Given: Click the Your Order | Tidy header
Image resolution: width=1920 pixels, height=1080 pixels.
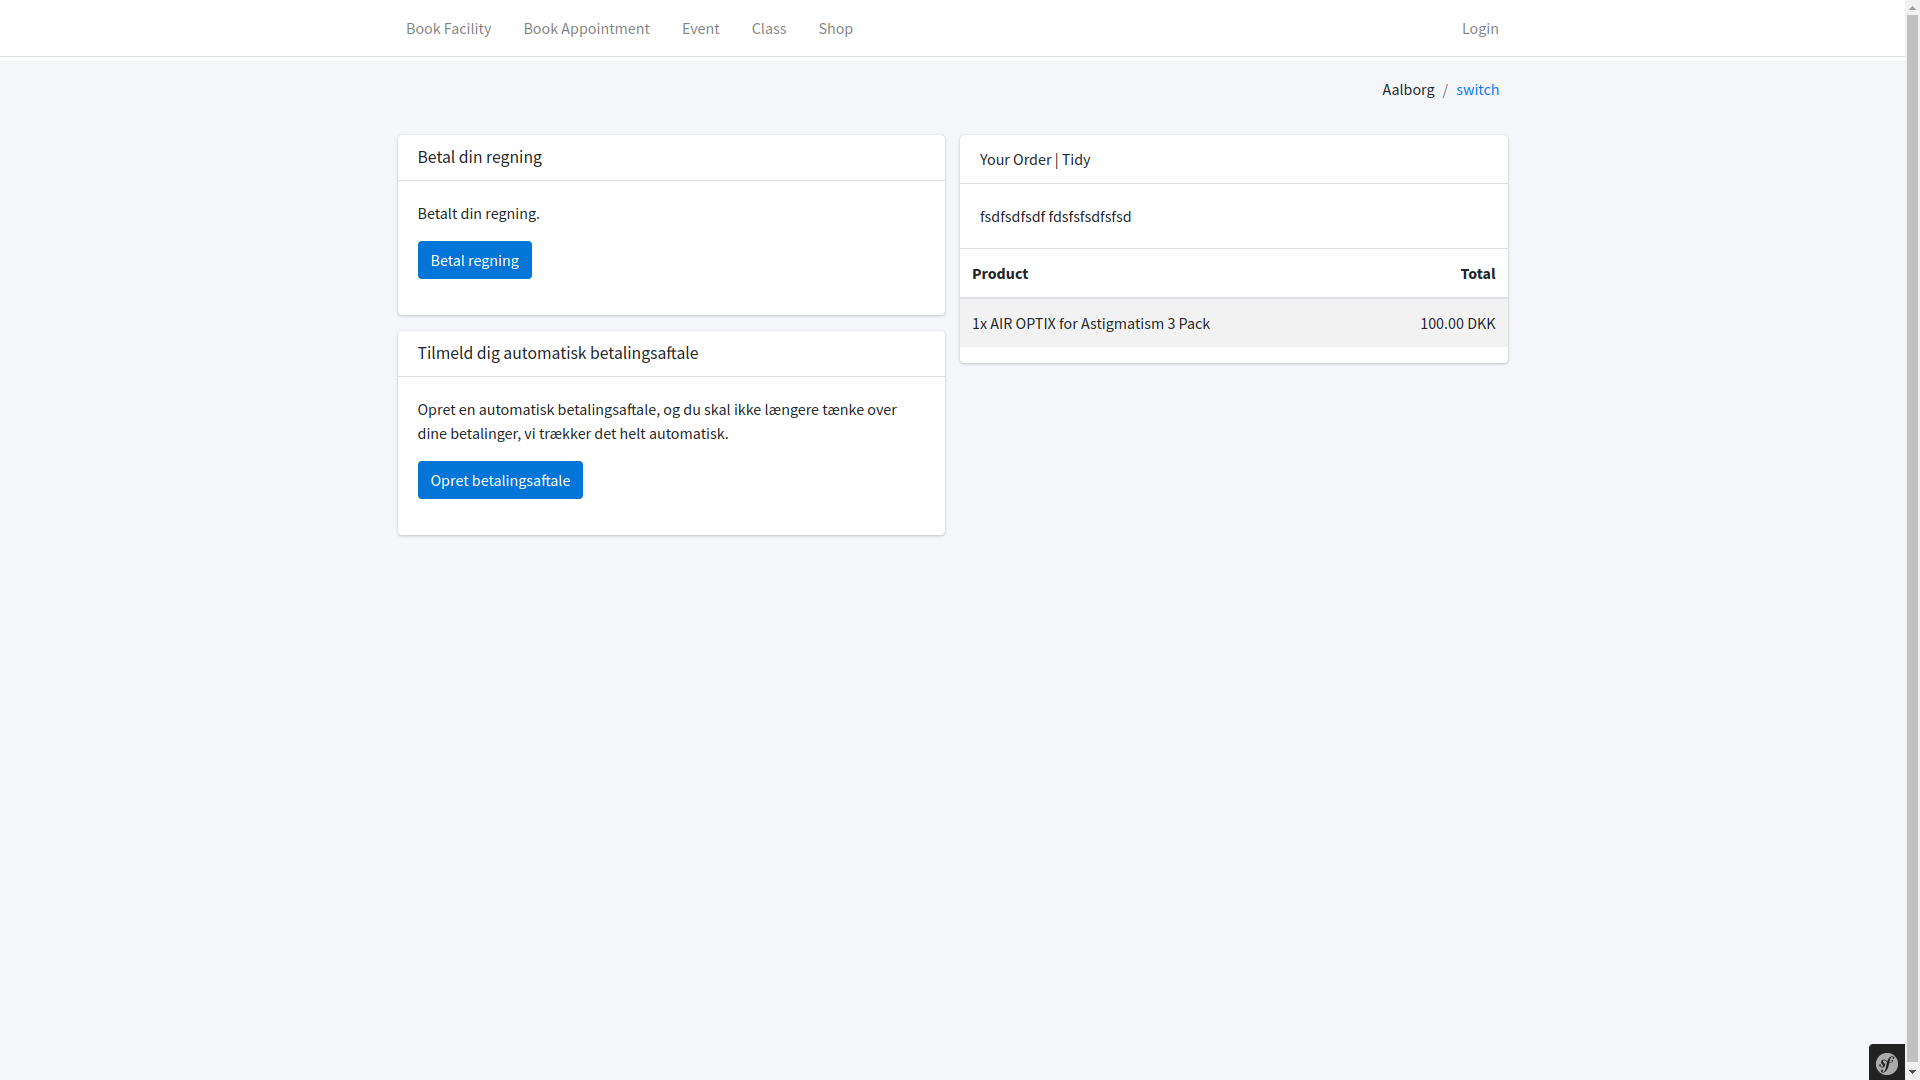Looking at the screenshot, I should tap(1034, 159).
